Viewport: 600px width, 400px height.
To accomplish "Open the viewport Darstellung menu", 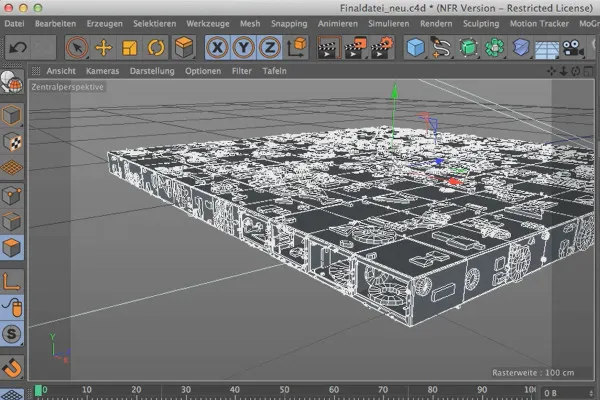I will pos(152,71).
